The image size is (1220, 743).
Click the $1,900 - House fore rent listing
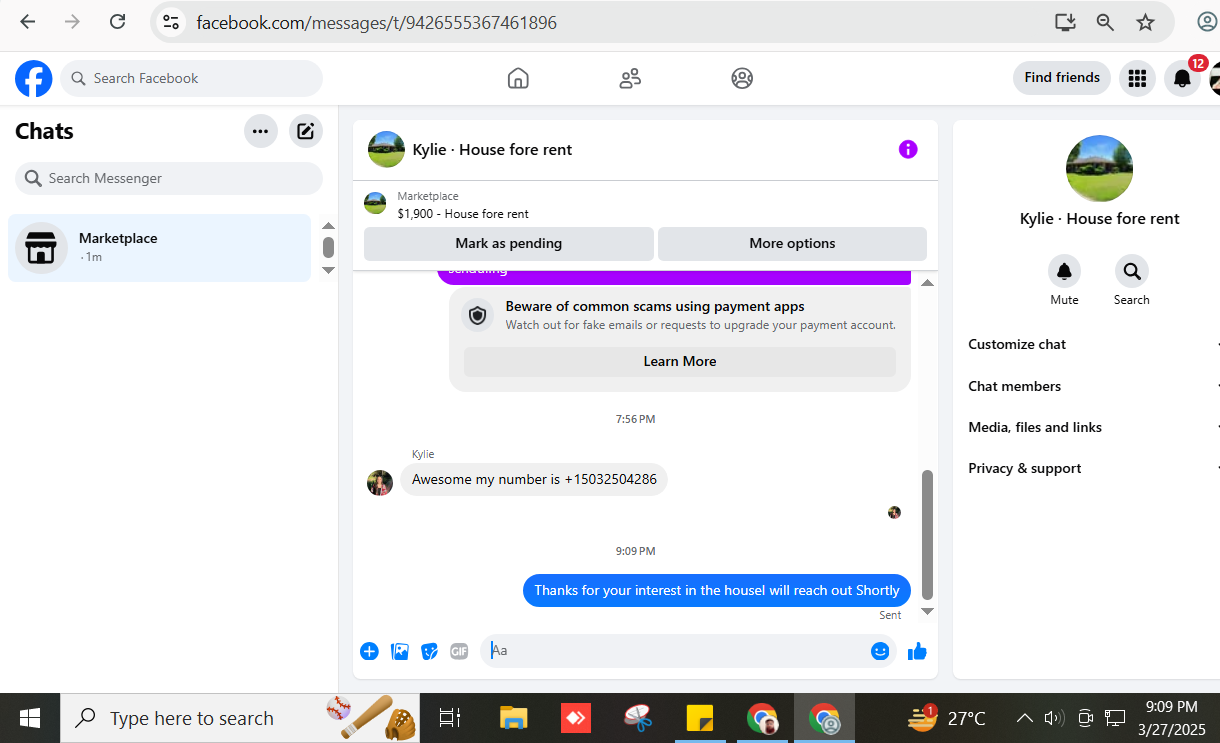[463, 214]
